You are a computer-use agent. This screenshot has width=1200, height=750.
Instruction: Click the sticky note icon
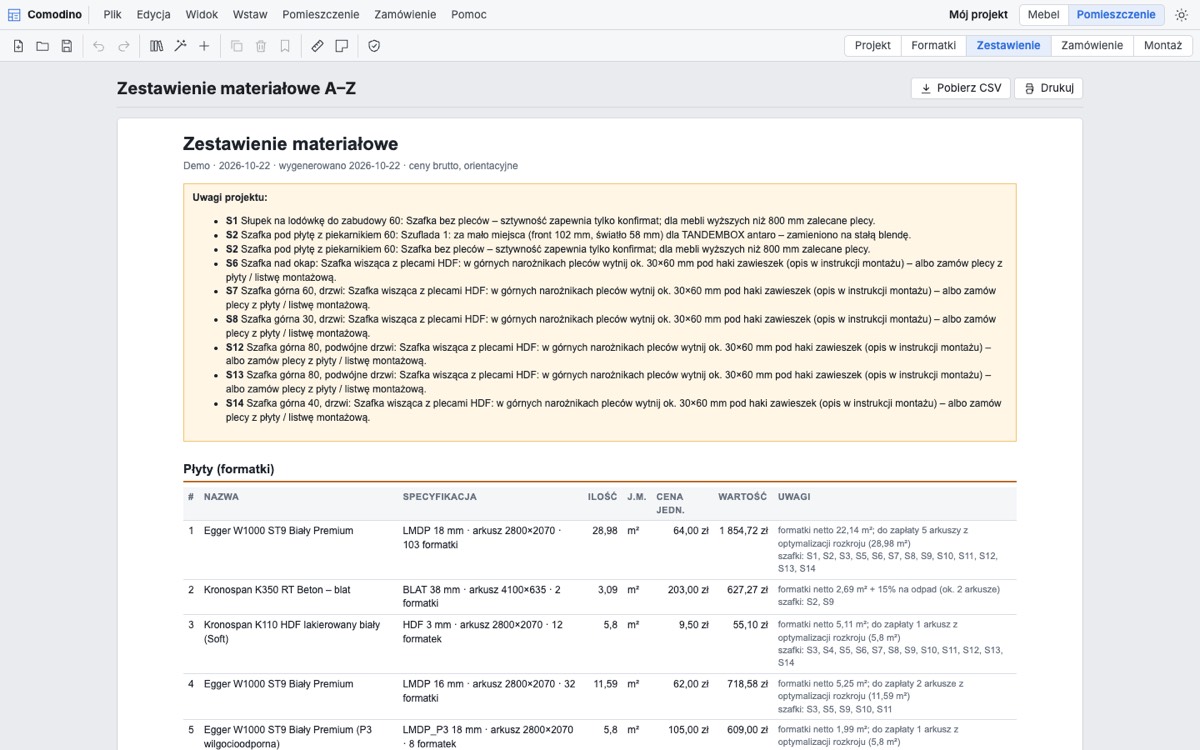[x=341, y=46]
